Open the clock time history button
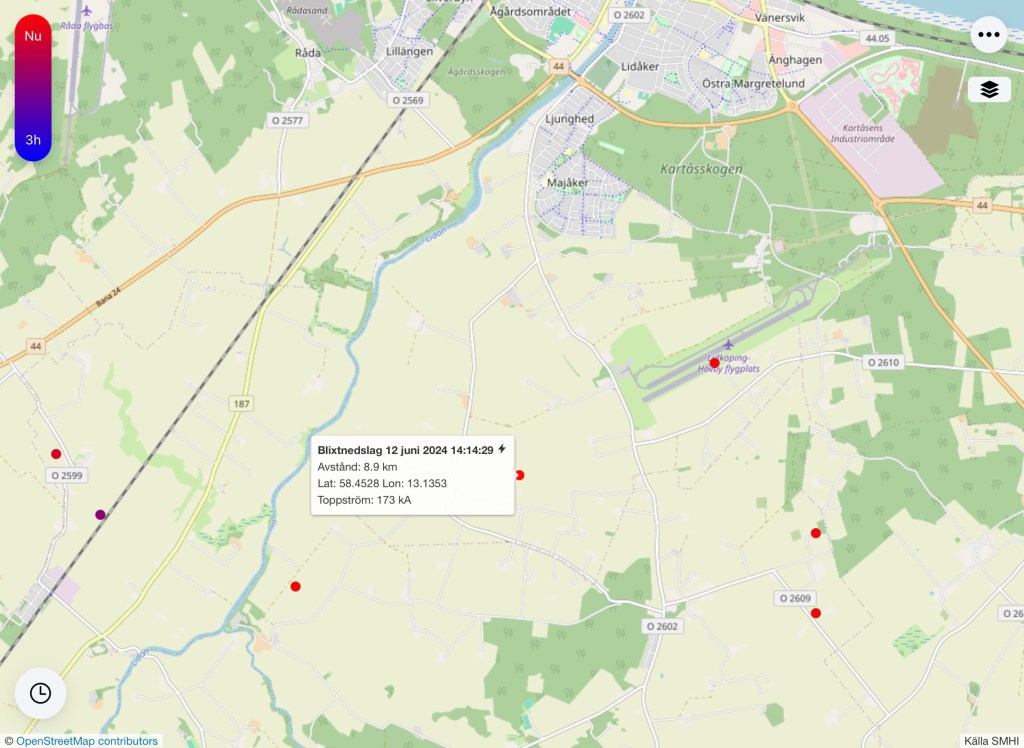1024x748 pixels. (40, 693)
